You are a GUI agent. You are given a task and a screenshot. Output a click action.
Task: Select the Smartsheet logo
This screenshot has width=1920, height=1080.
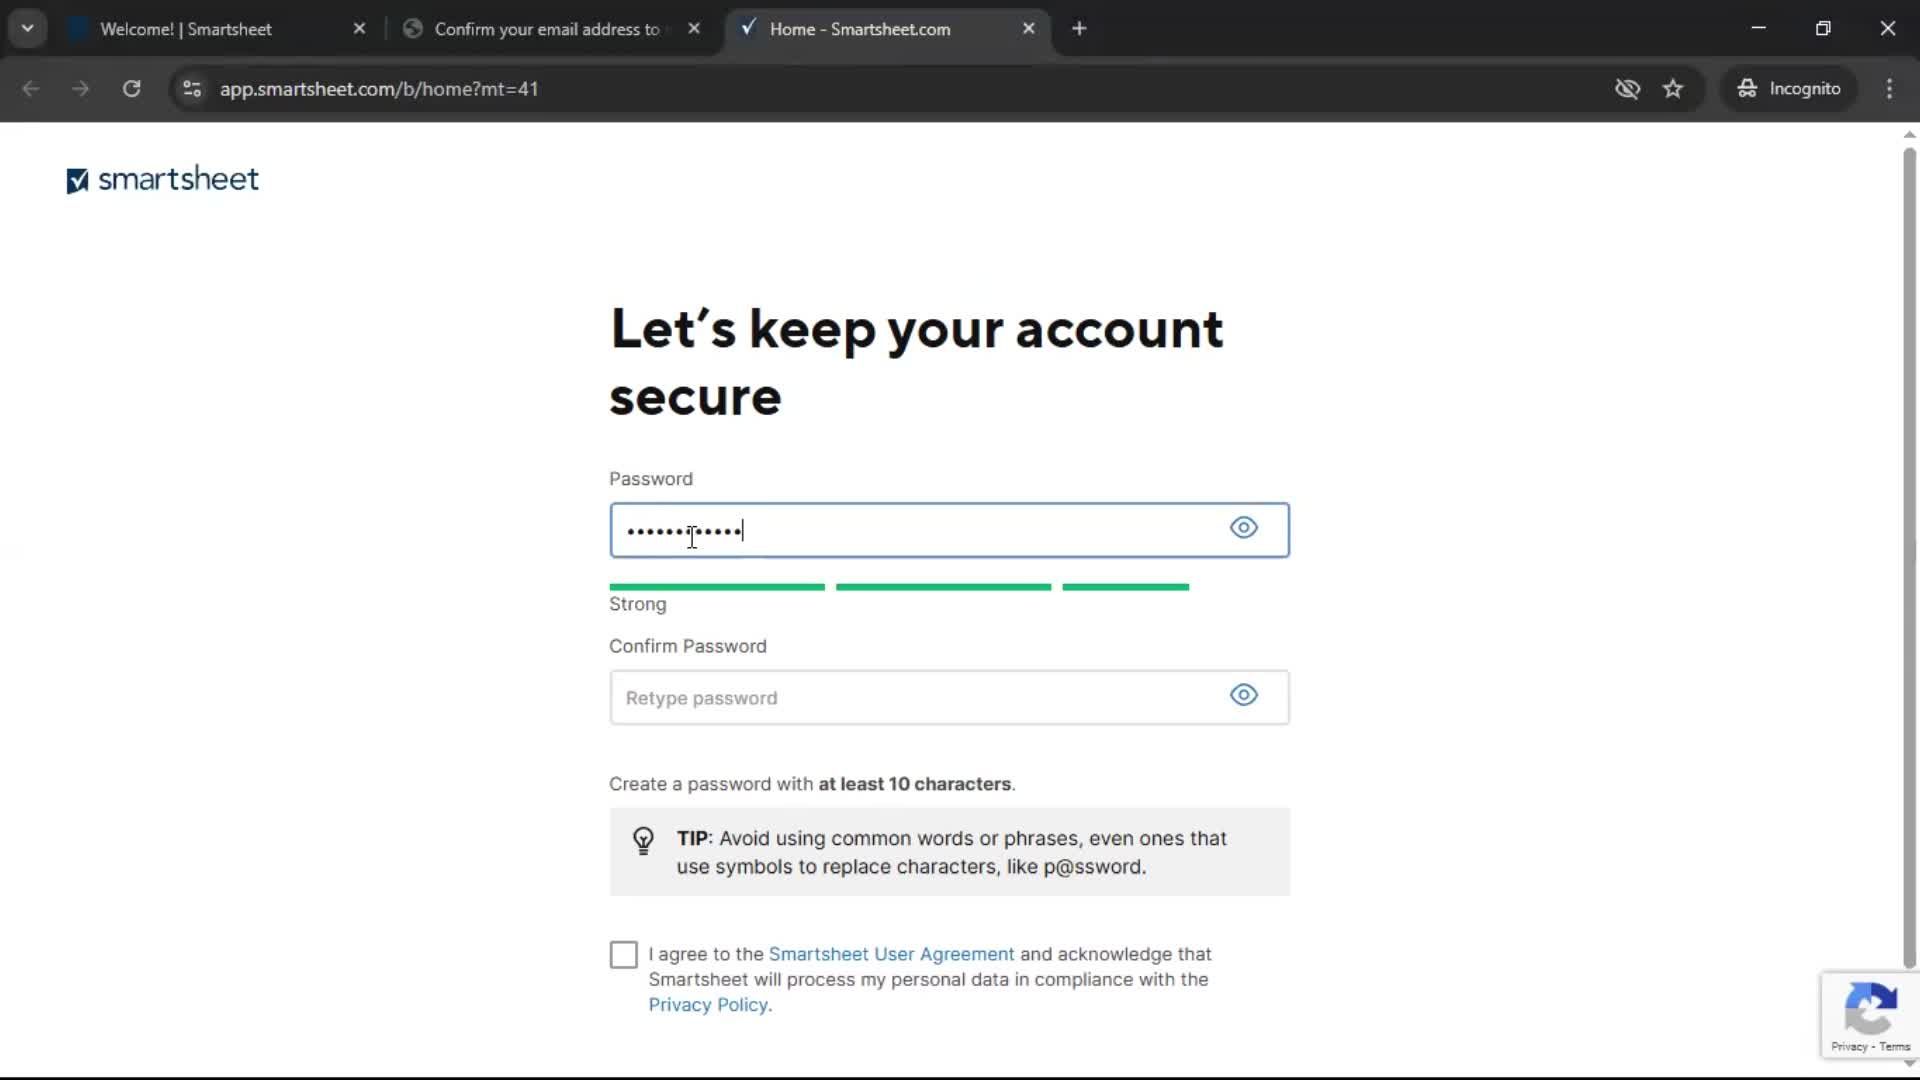coord(161,179)
